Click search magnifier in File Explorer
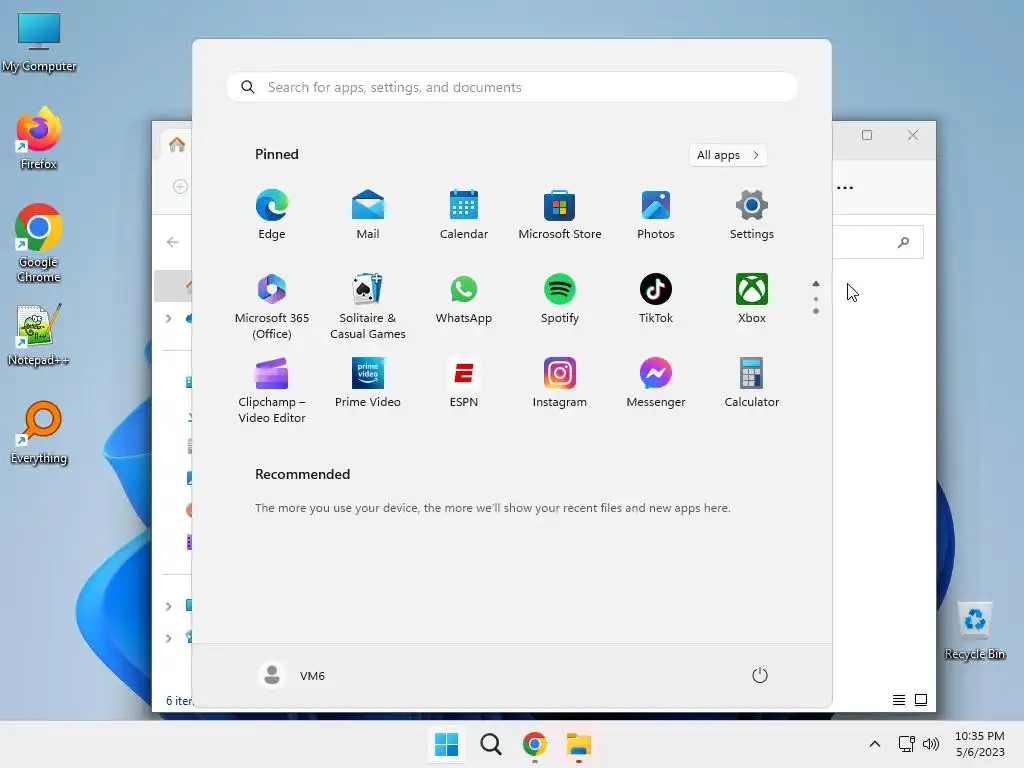Screen dimensions: 1024x768 (x=903, y=242)
